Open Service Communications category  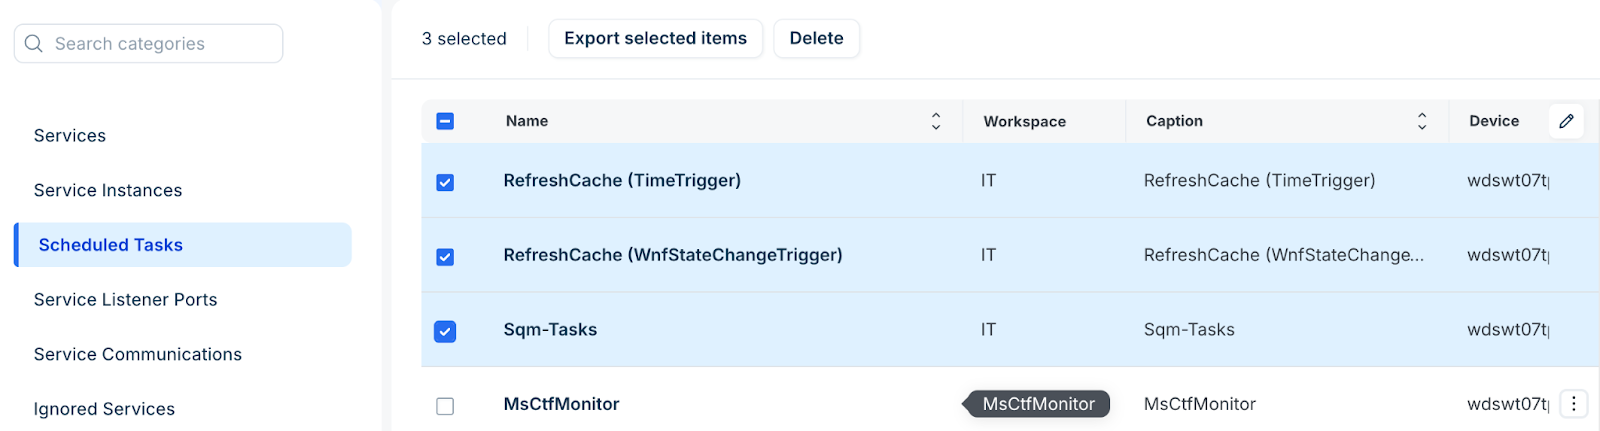tap(138, 354)
